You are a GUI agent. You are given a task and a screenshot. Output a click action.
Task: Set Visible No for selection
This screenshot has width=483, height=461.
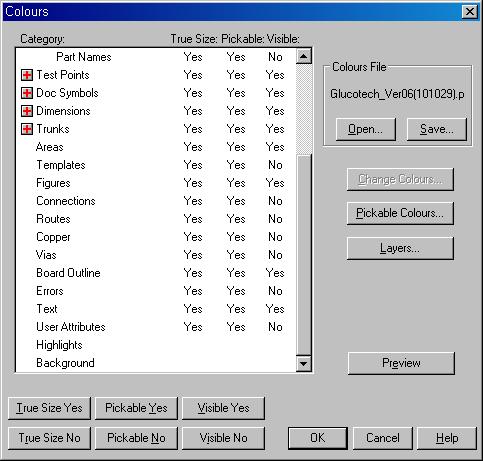pyautogui.click(x=223, y=438)
